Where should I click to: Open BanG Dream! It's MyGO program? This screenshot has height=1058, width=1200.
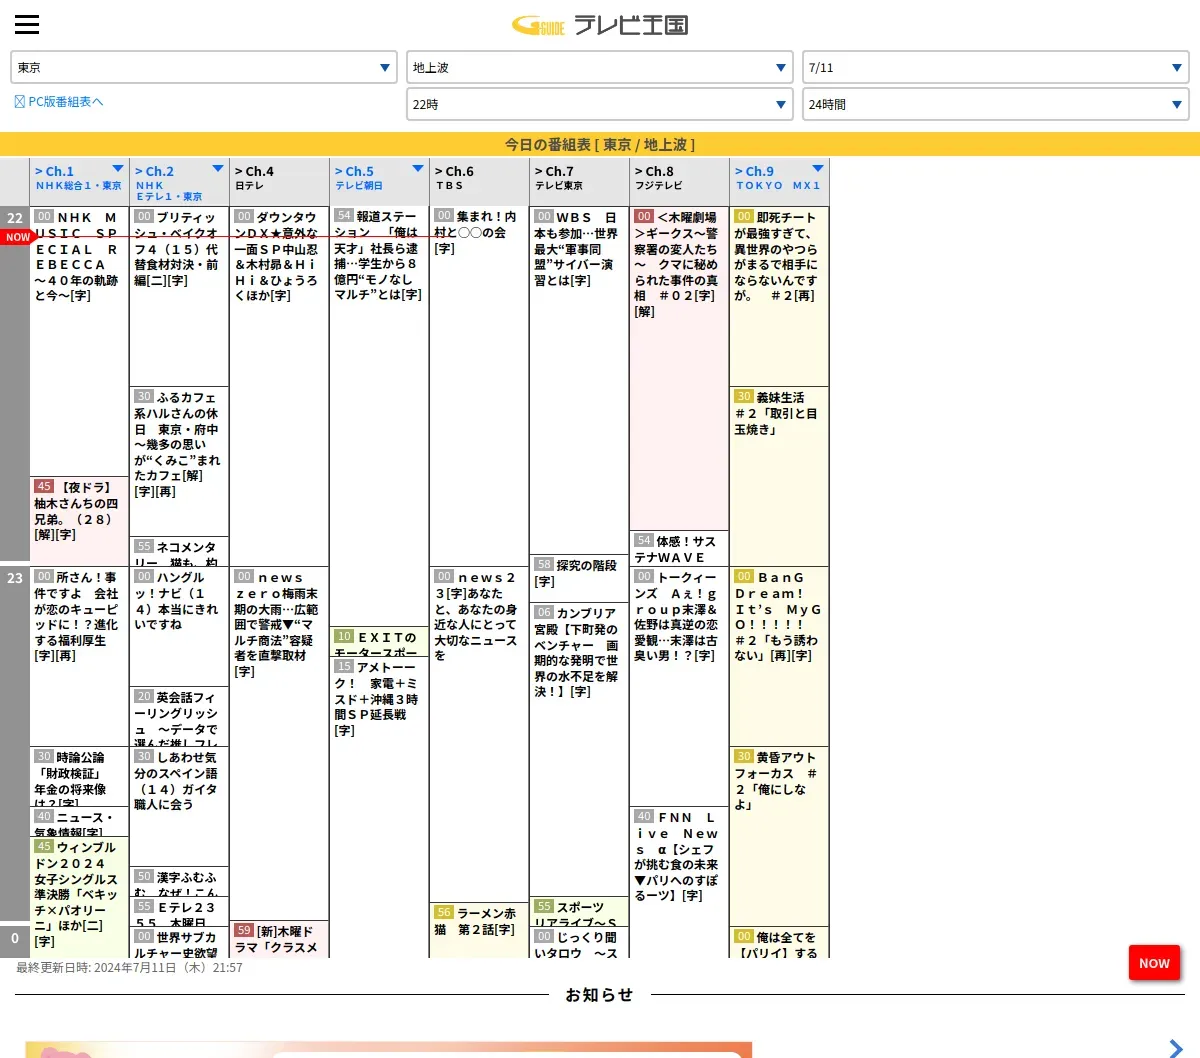tap(779, 656)
